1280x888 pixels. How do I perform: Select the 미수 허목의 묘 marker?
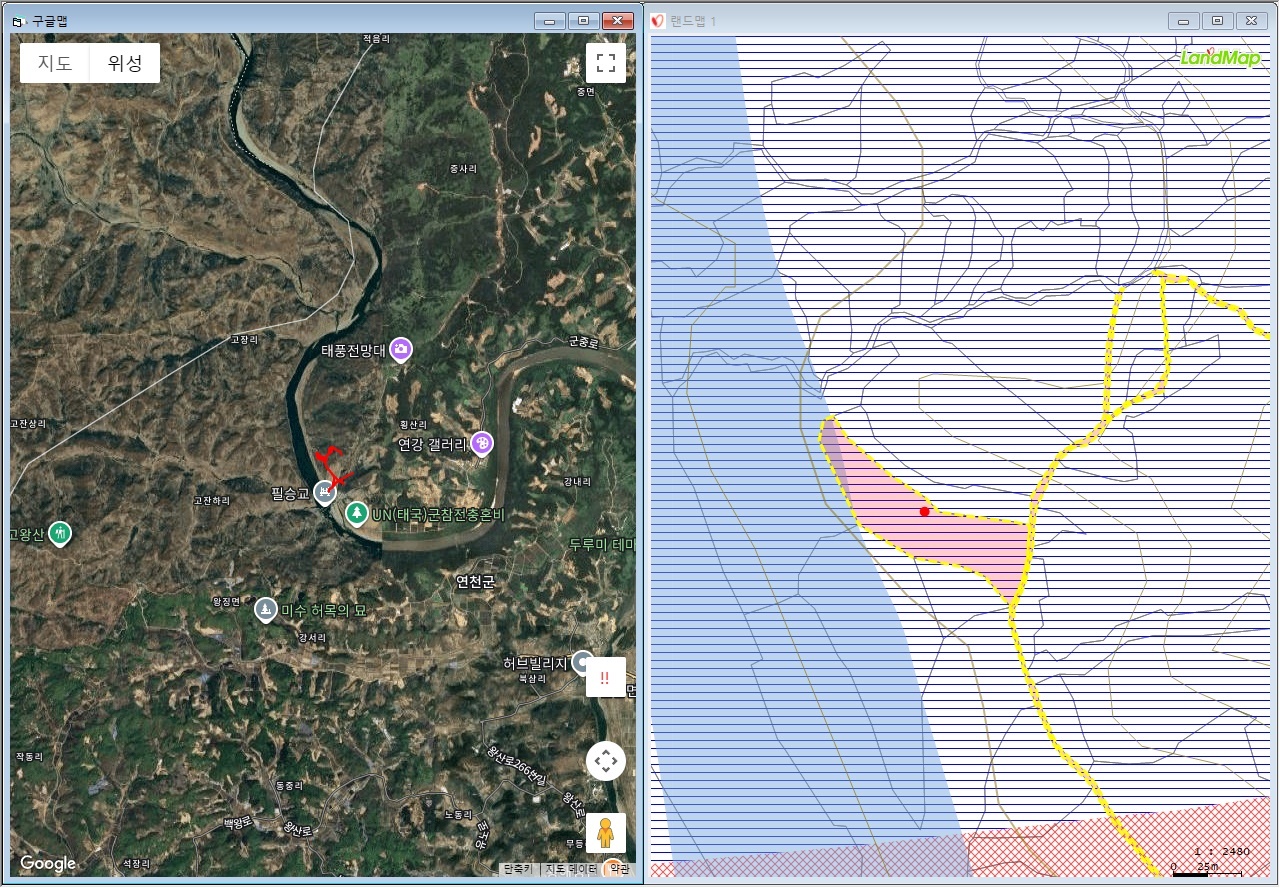point(265,609)
